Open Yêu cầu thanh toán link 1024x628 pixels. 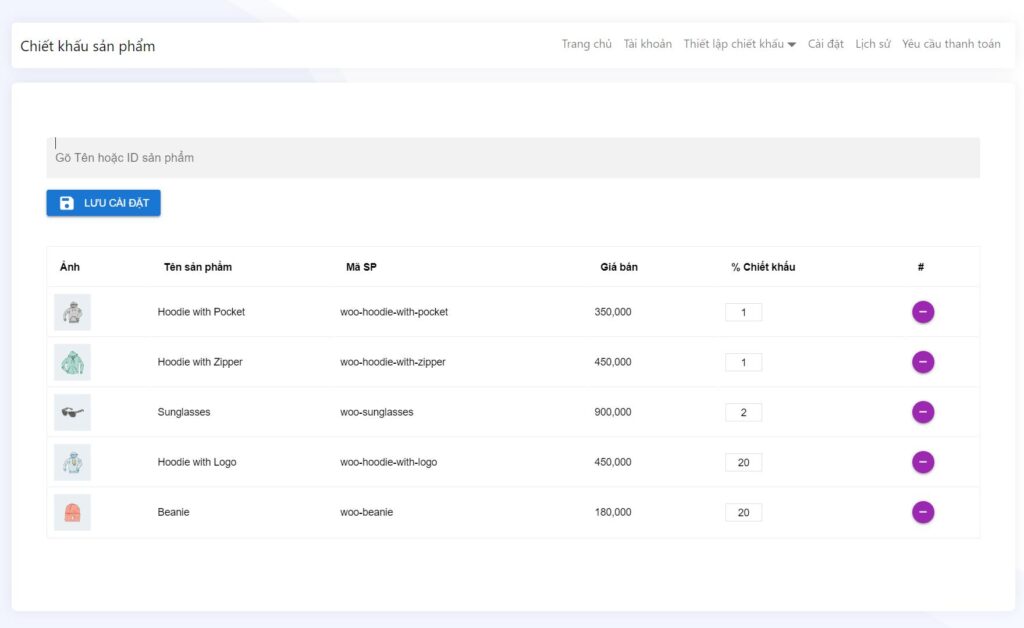click(x=950, y=44)
